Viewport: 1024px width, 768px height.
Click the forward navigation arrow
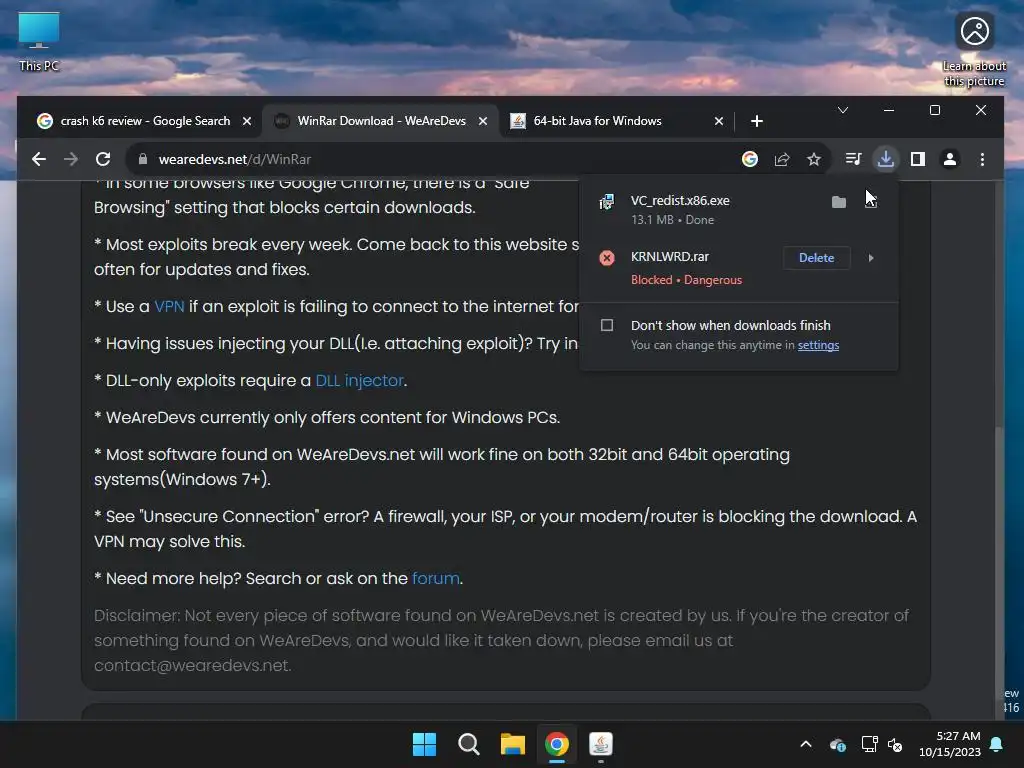pyautogui.click(x=71, y=159)
